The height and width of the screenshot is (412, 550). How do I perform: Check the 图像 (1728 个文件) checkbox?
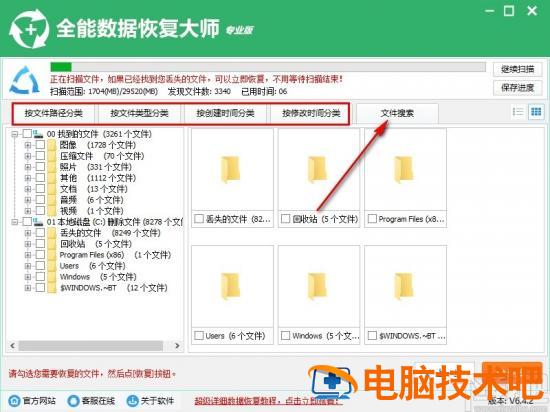(x=40, y=145)
